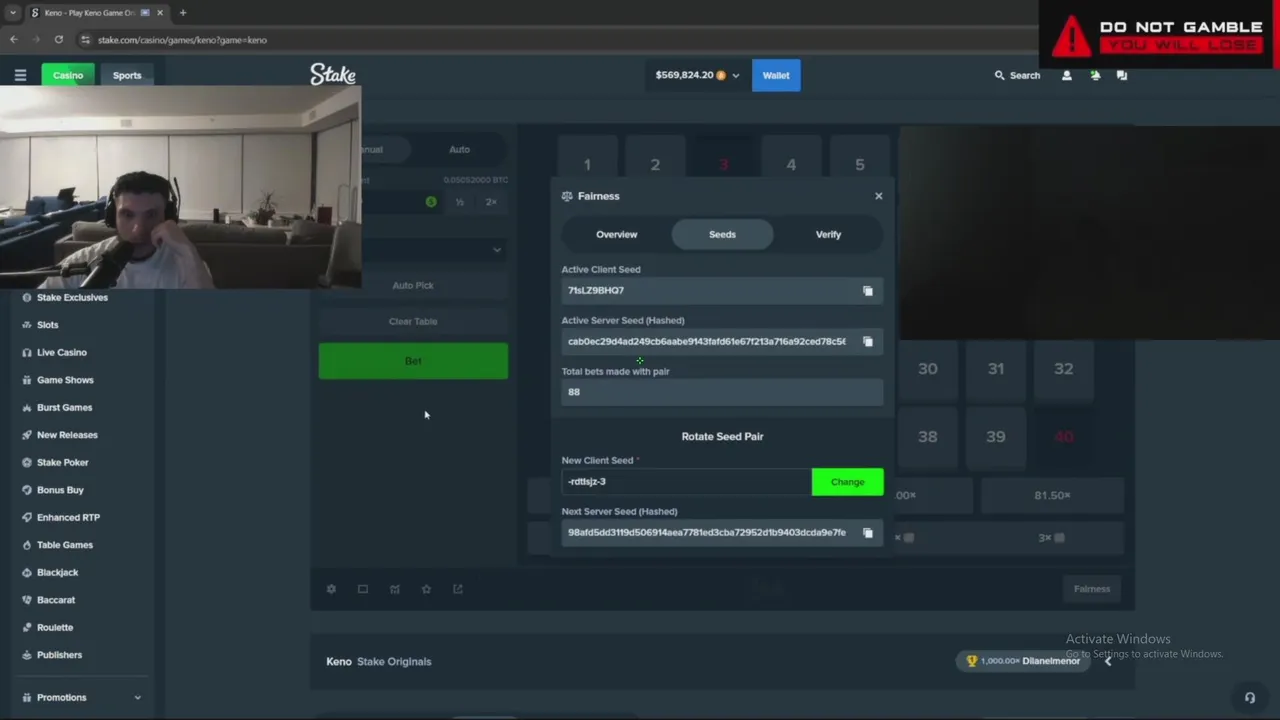Click the trophy 1,000.00× Dilanelmenor badge
This screenshot has height=720, width=1280.
point(1022,661)
